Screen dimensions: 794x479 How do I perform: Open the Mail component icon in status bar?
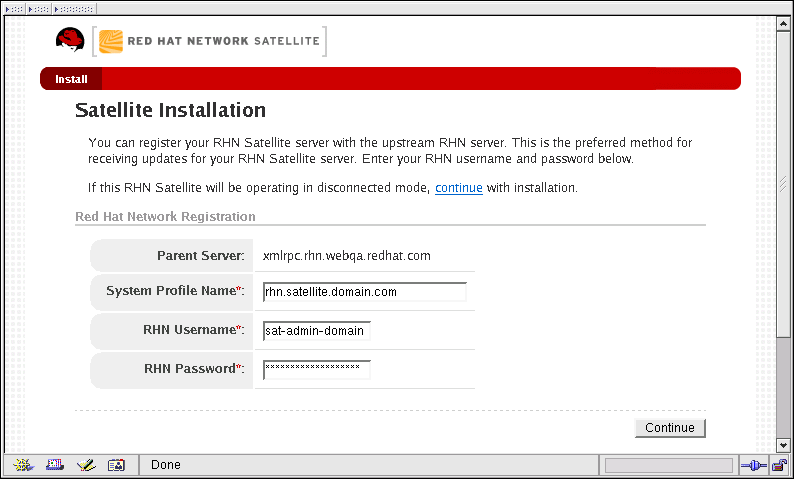click(55, 465)
